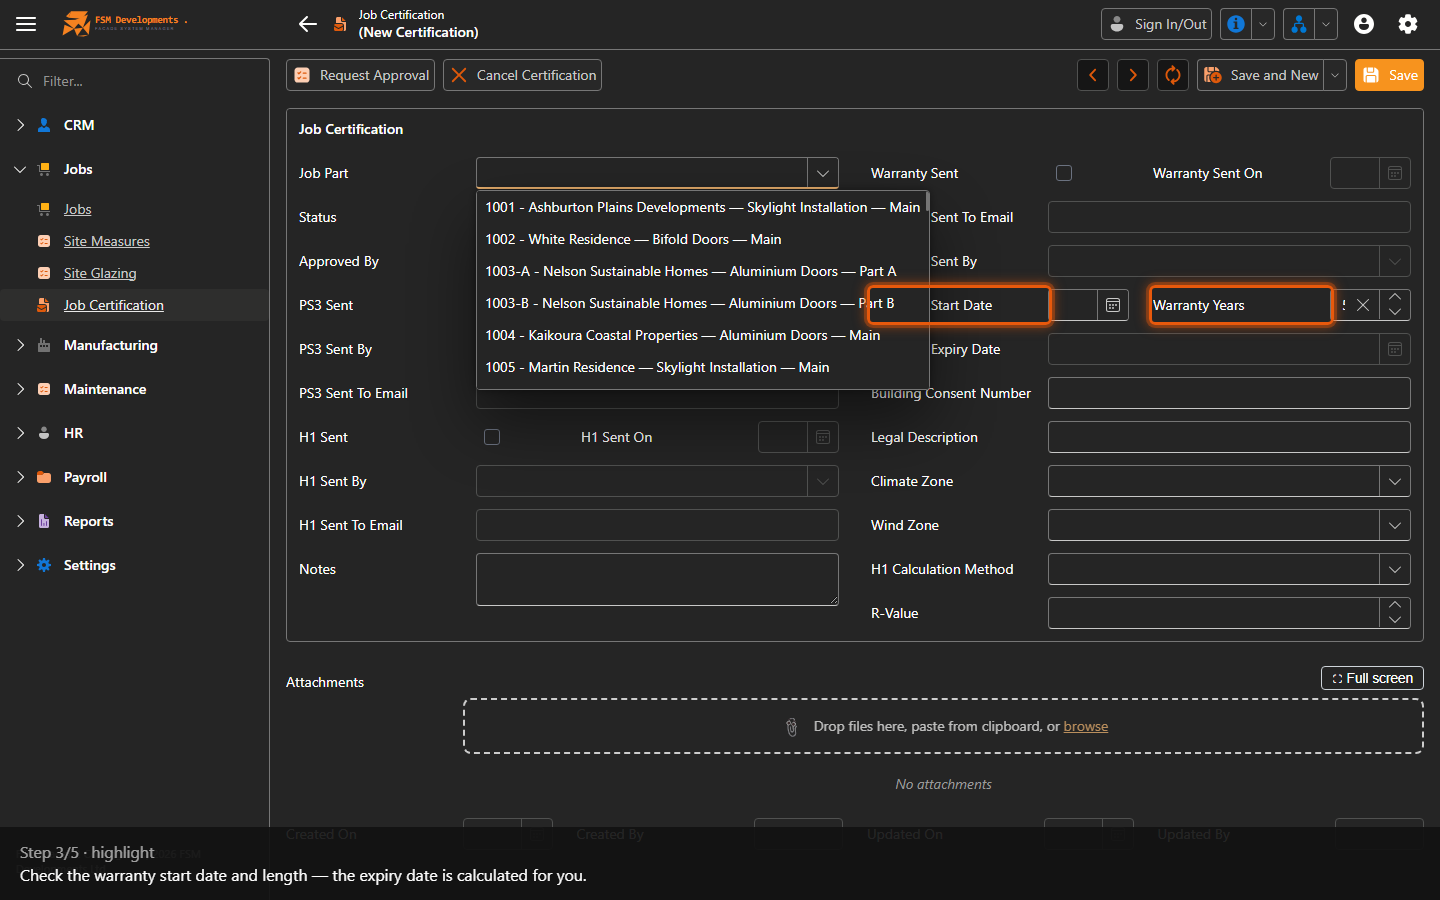1440x900 pixels.
Task: Open the gear settings icon
Action: point(1408,24)
